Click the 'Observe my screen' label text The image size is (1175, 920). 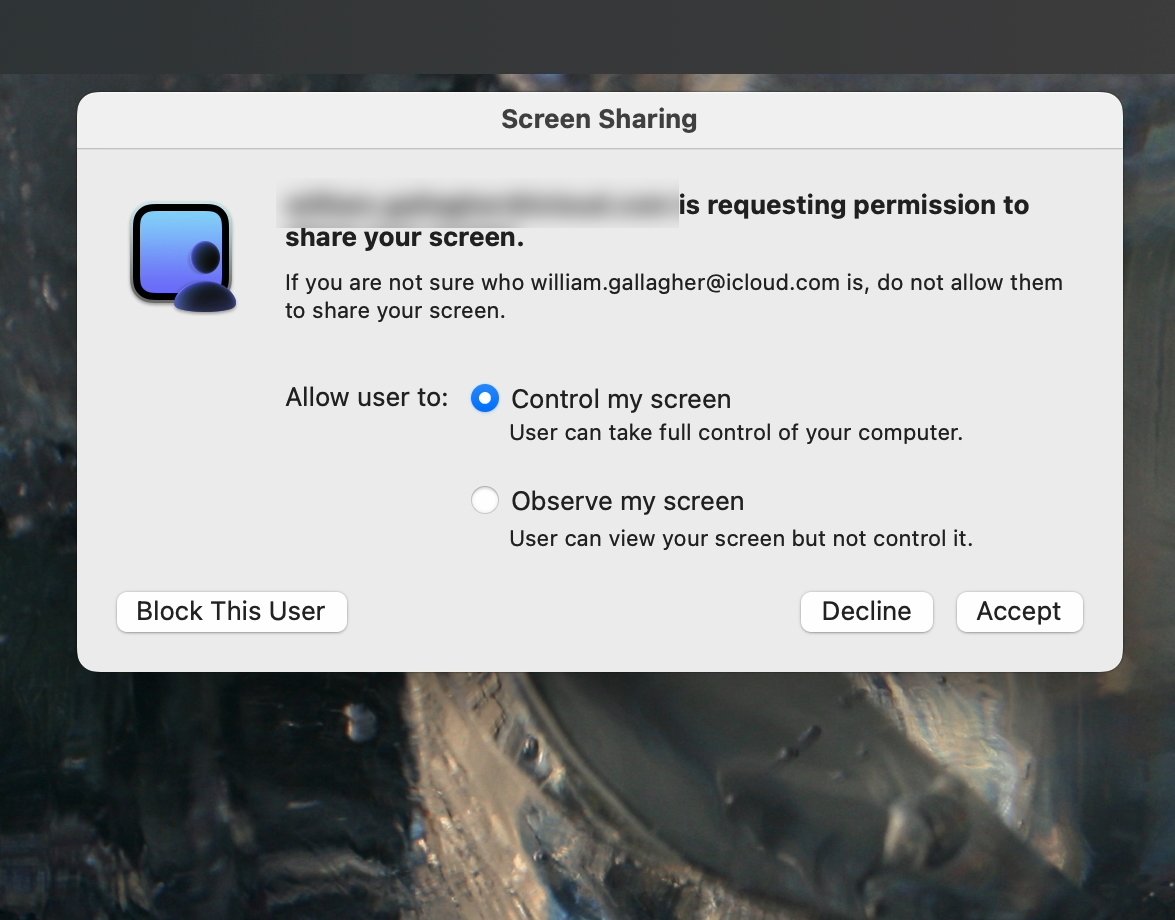[627, 501]
